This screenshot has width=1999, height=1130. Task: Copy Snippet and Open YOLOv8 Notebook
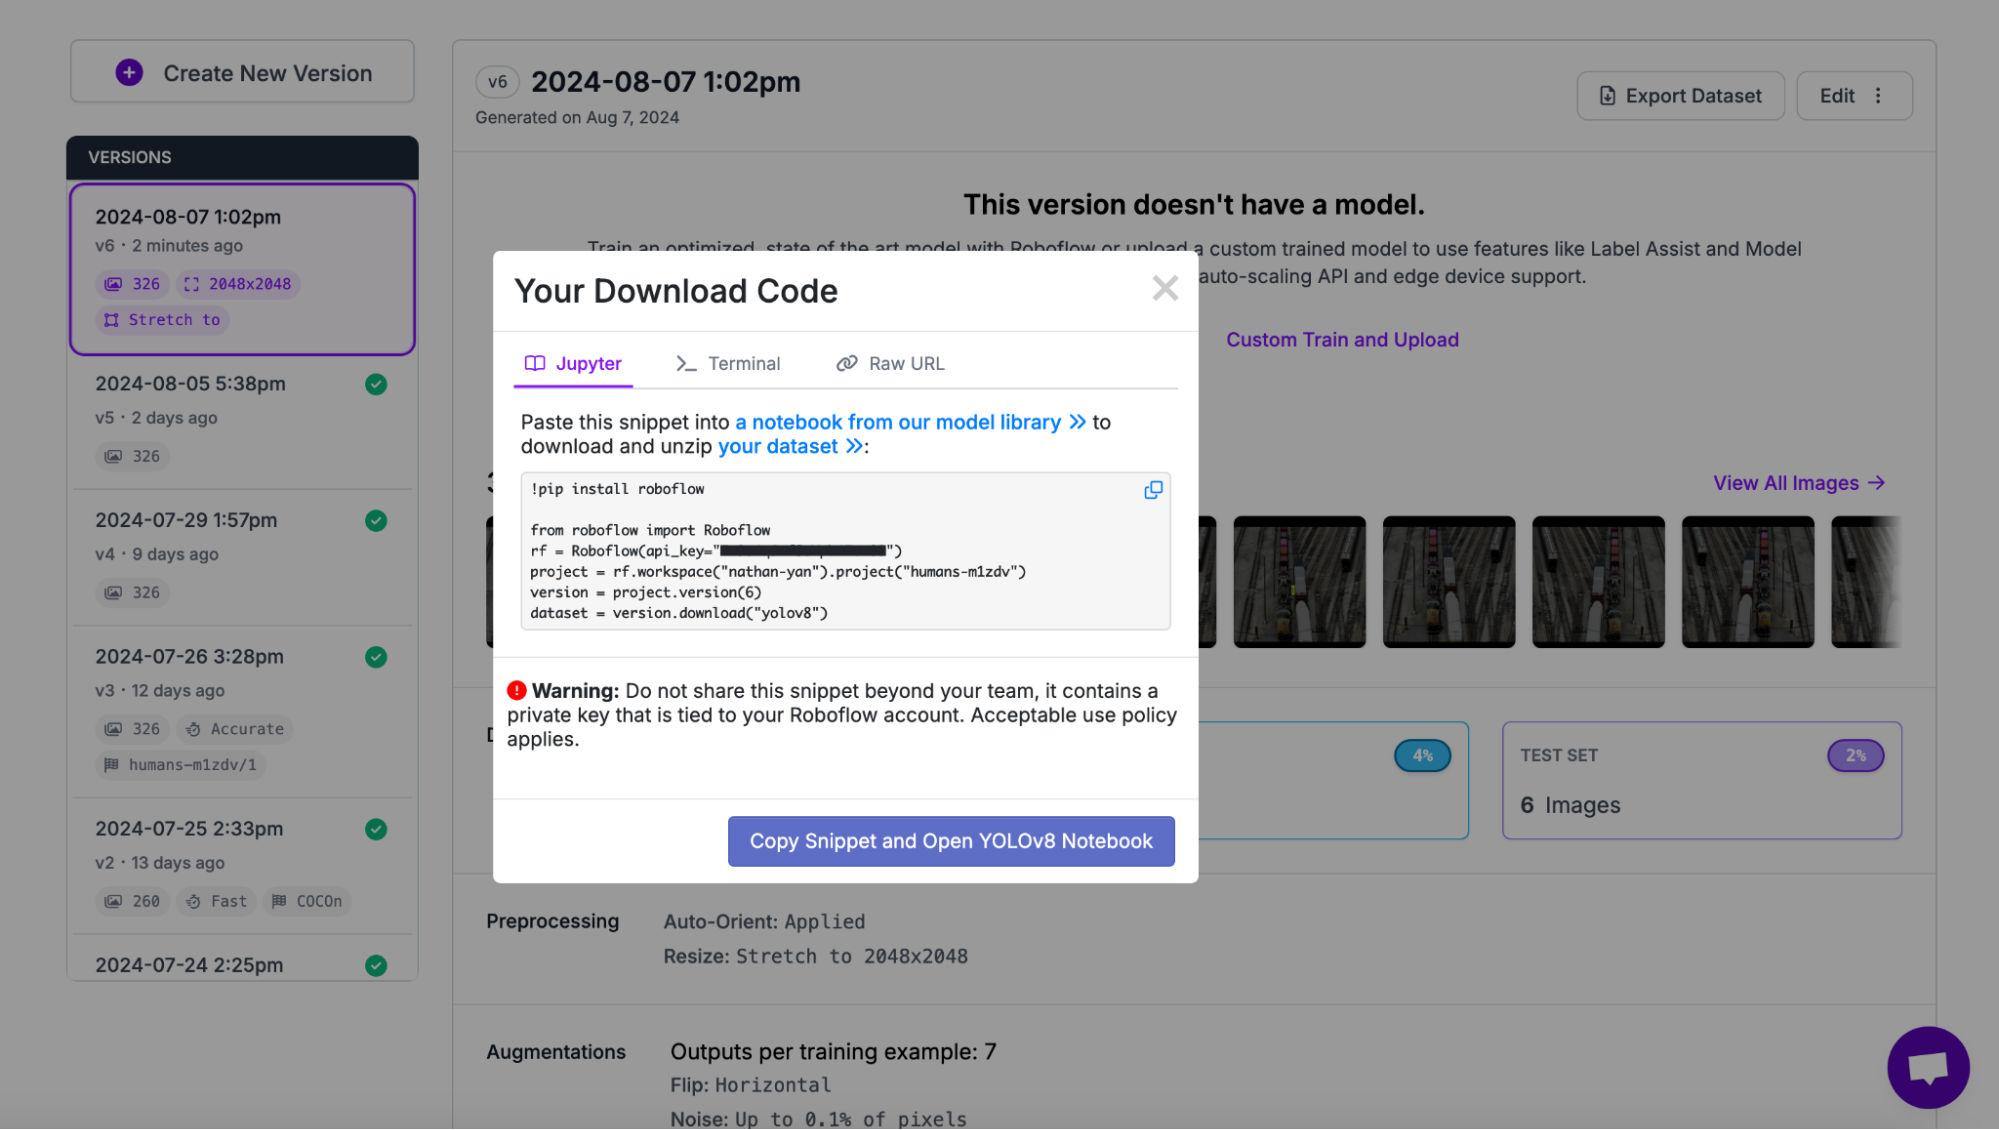pyautogui.click(x=951, y=842)
